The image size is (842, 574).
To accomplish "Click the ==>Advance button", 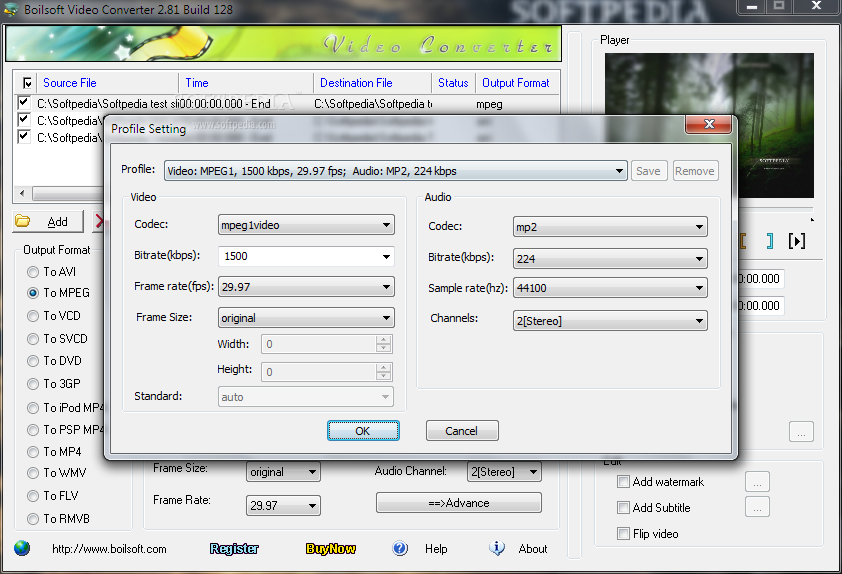I will tap(459, 503).
